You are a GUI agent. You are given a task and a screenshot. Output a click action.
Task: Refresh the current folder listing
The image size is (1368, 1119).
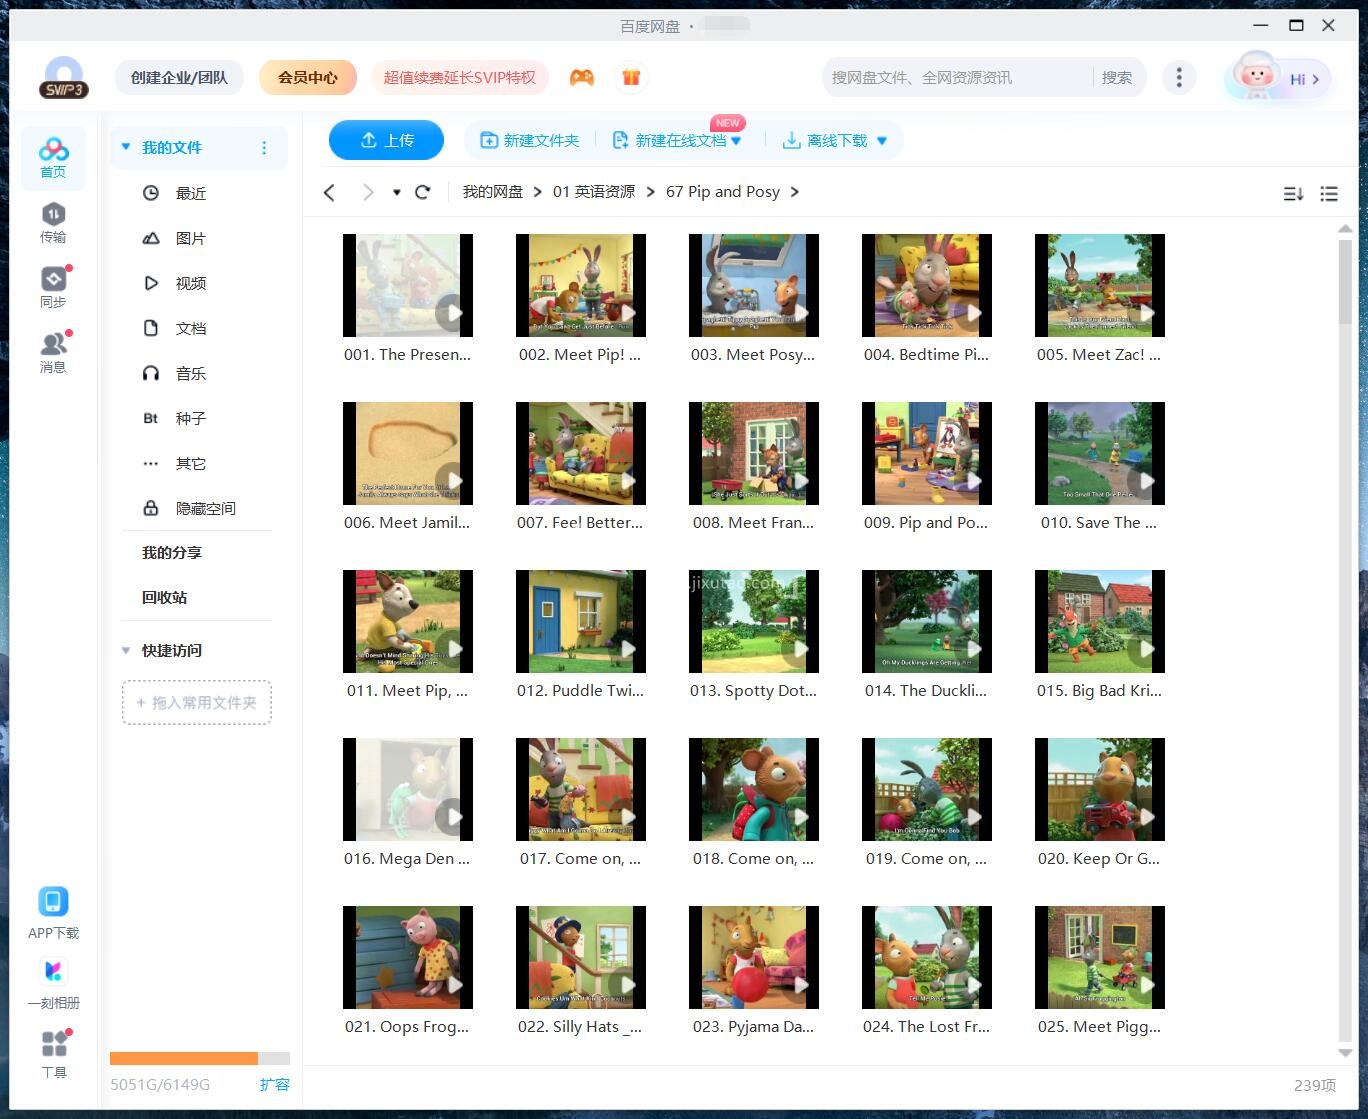click(423, 192)
